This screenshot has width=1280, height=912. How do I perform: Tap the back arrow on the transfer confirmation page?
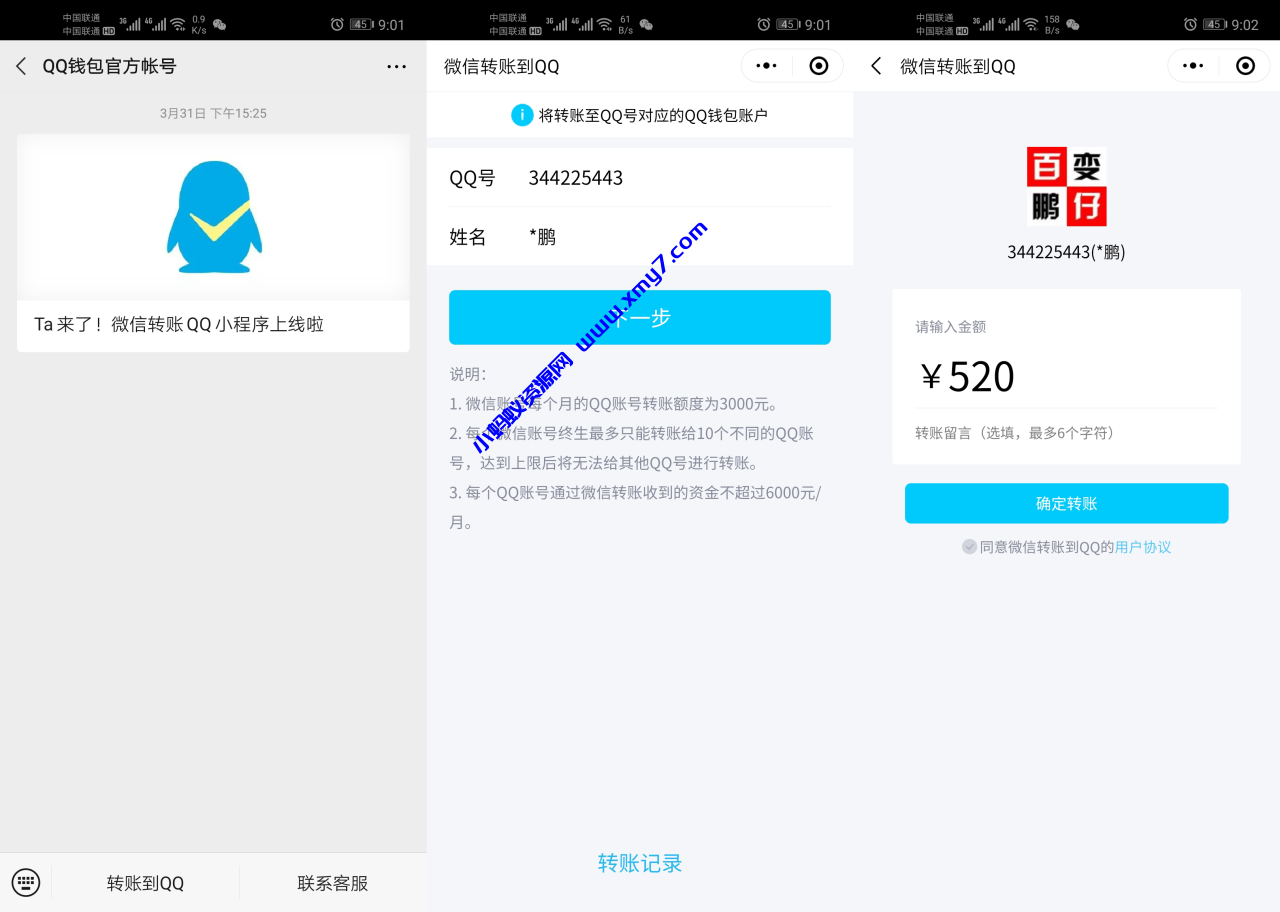pyautogui.click(x=875, y=66)
